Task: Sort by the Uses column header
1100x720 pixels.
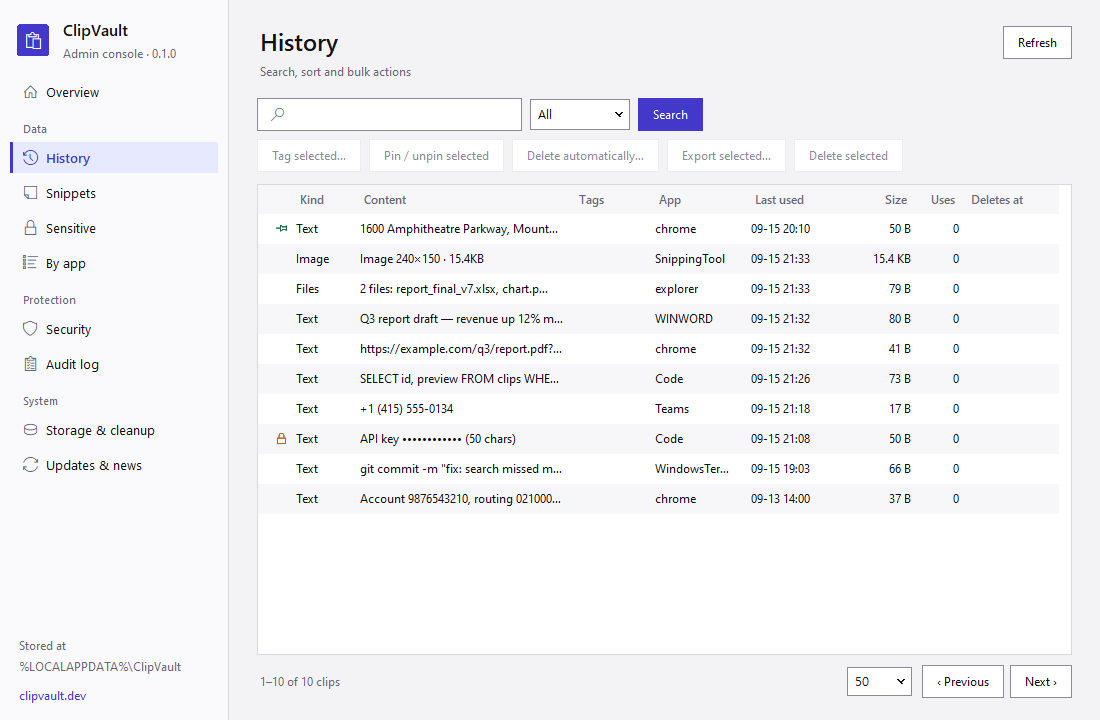Action: pyautogui.click(x=943, y=200)
